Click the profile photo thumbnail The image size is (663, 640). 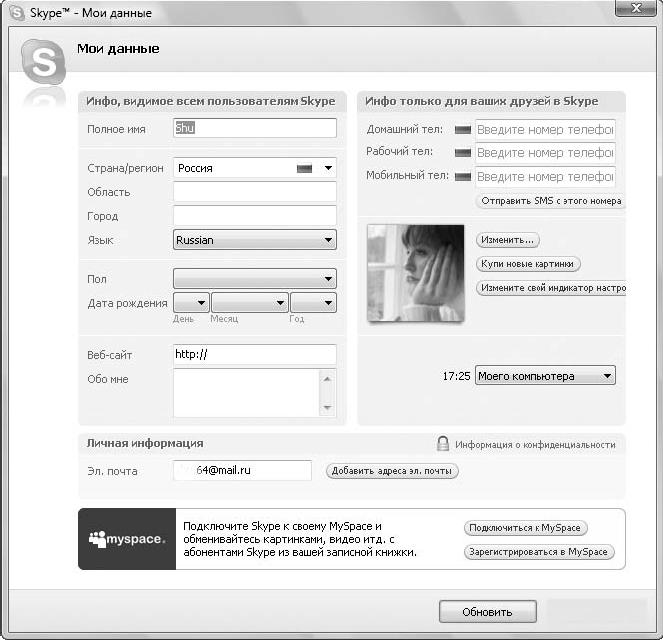pos(415,273)
